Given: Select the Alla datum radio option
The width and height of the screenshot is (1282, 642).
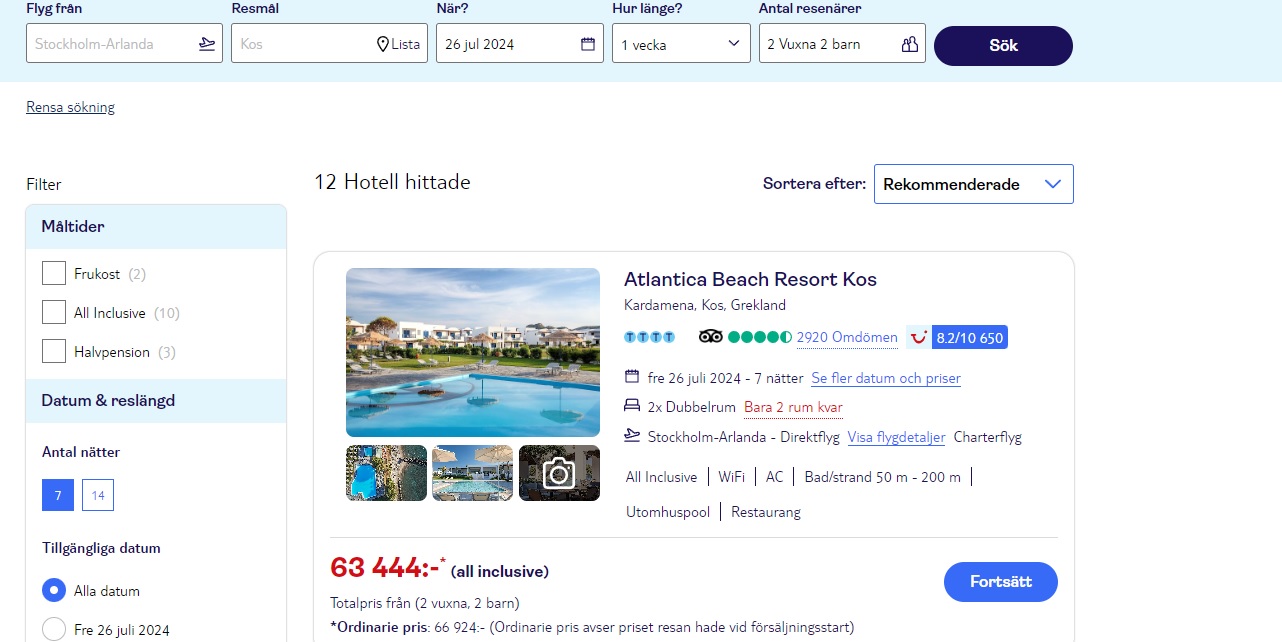Looking at the screenshot, I should coord(54,590).
